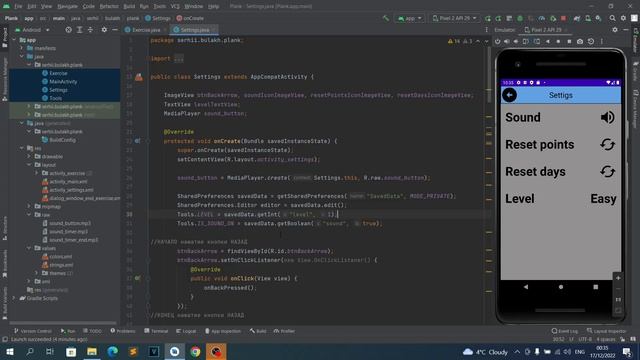Open Chrome from the taskbar

[x=196, y=351]
